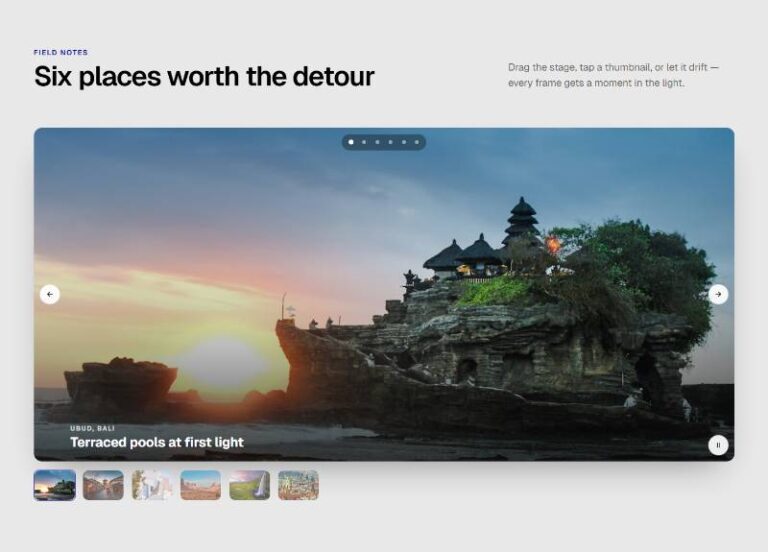Viewport: 768px width, 552px height.
Task: Click the 'Drag the stage' description text
Action: (x=613, y=75)
